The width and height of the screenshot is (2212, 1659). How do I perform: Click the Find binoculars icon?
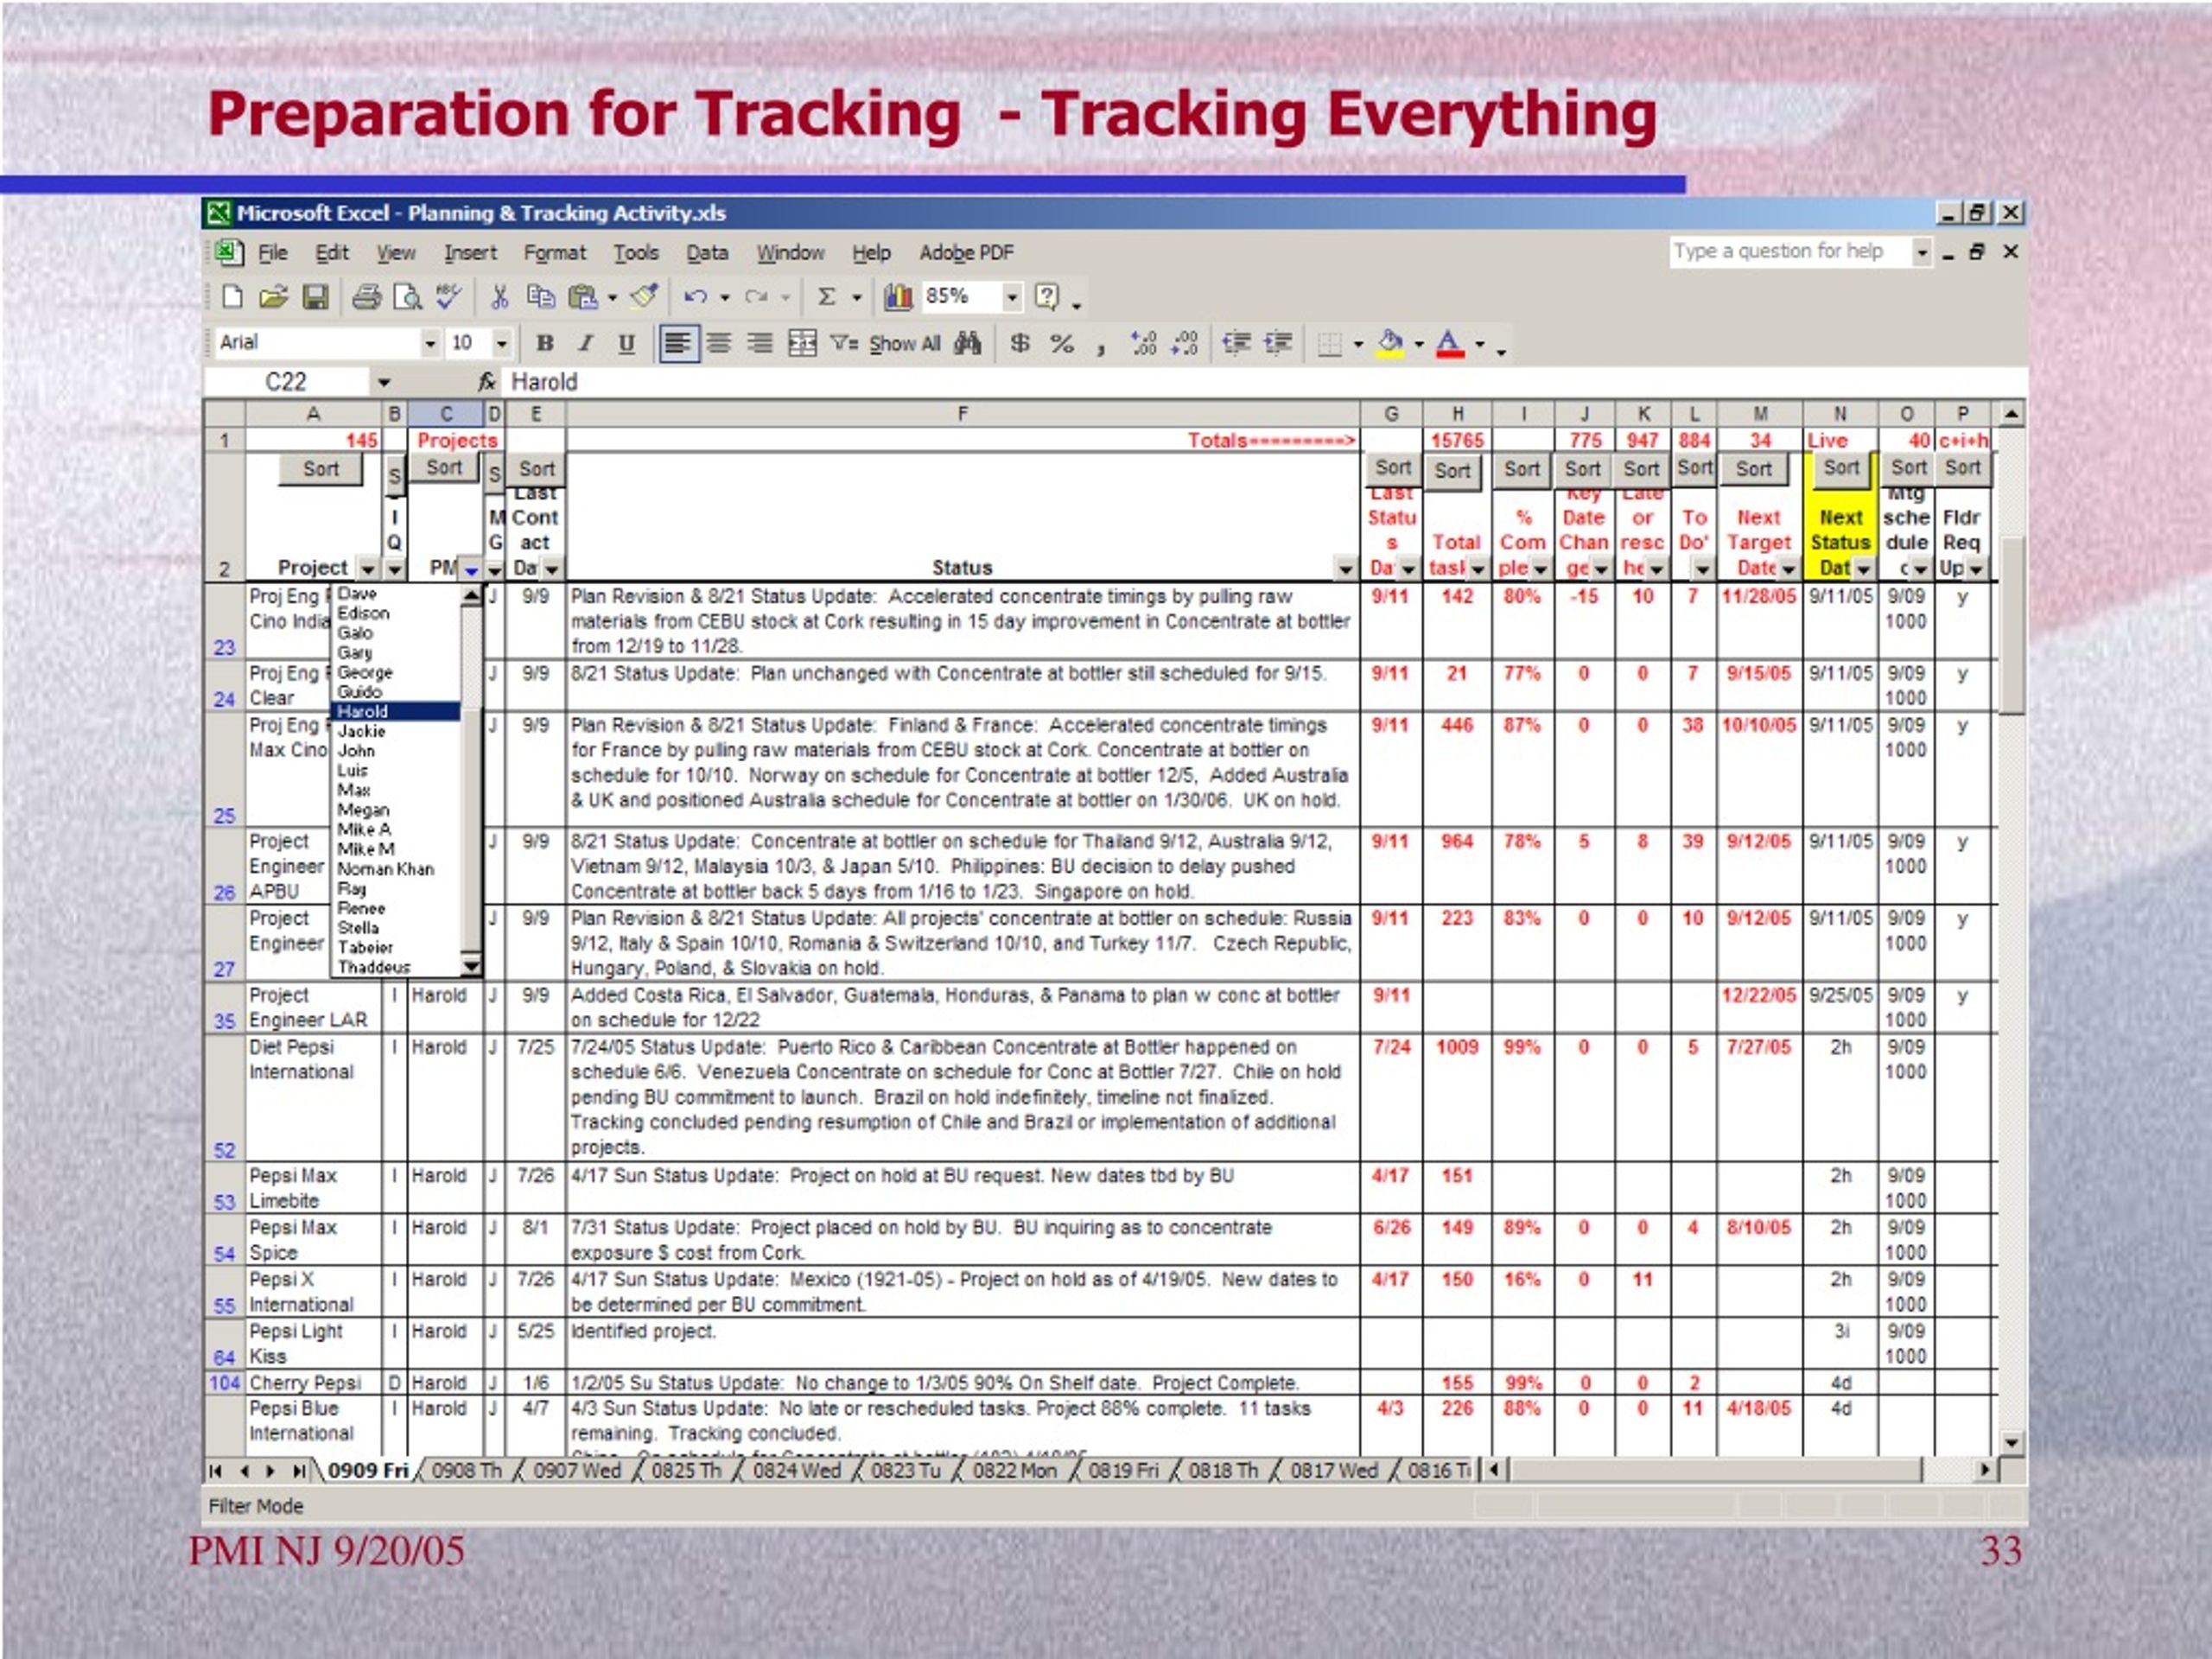[967, 344]
